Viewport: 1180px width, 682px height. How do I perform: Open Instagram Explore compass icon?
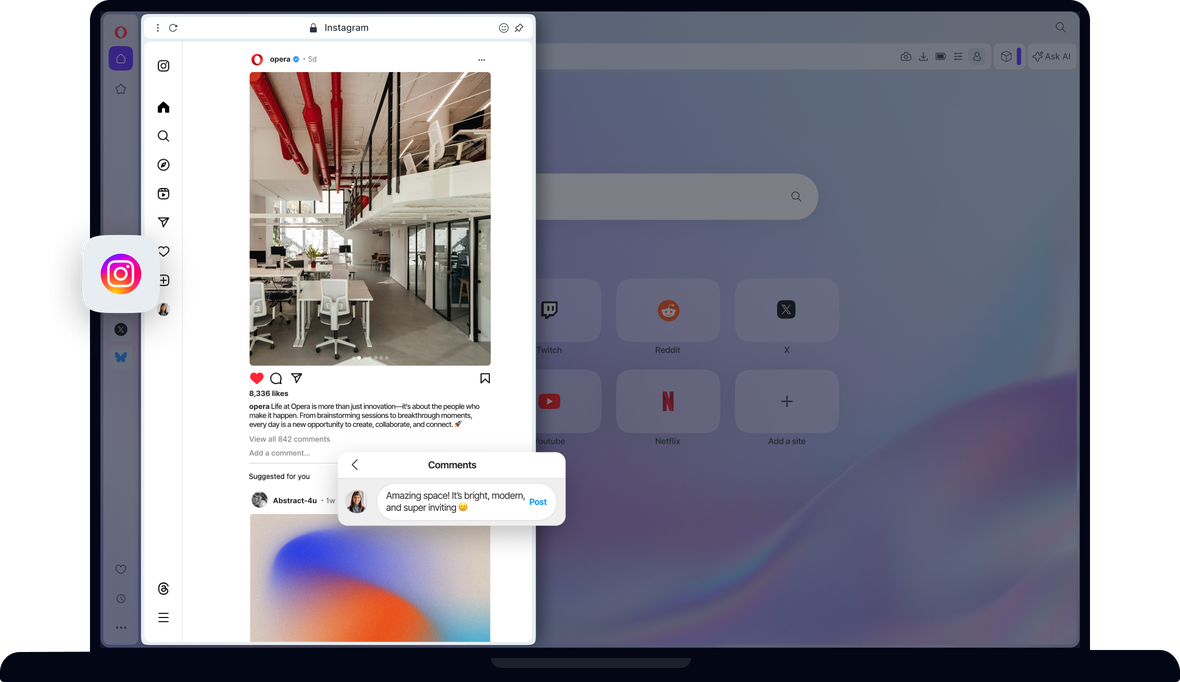[163, 165]
